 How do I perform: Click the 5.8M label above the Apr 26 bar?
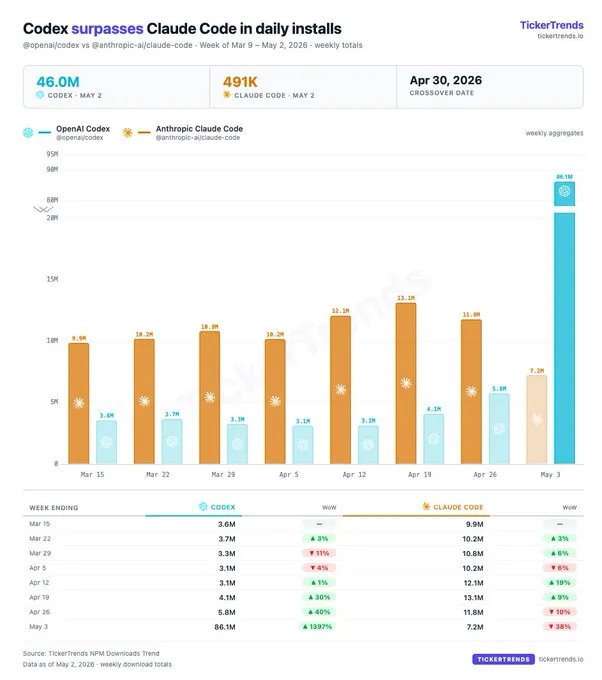(499, 389)
